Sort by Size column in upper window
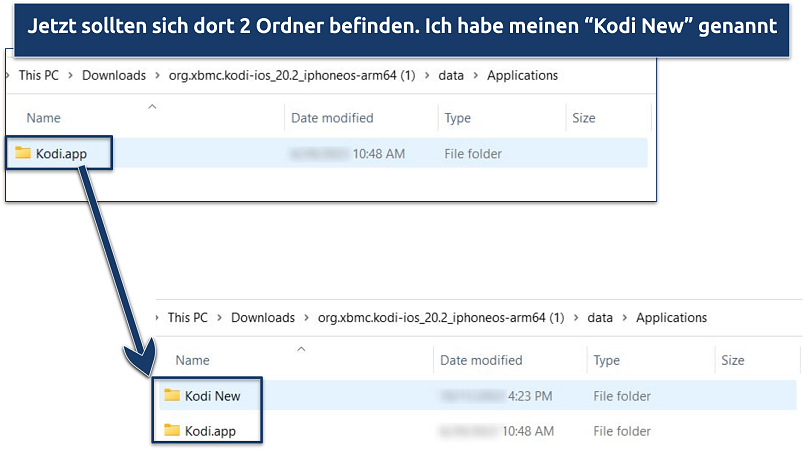This screenshot has width=806, height=449. pos(584,118)
